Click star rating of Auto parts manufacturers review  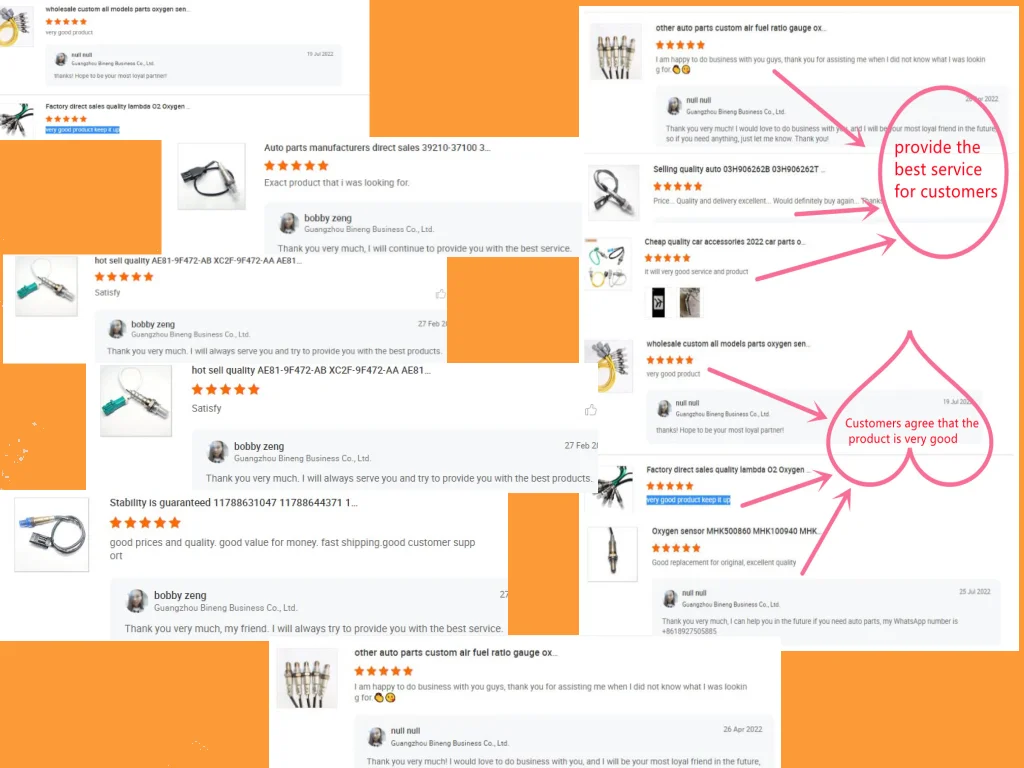coord(296,166)
